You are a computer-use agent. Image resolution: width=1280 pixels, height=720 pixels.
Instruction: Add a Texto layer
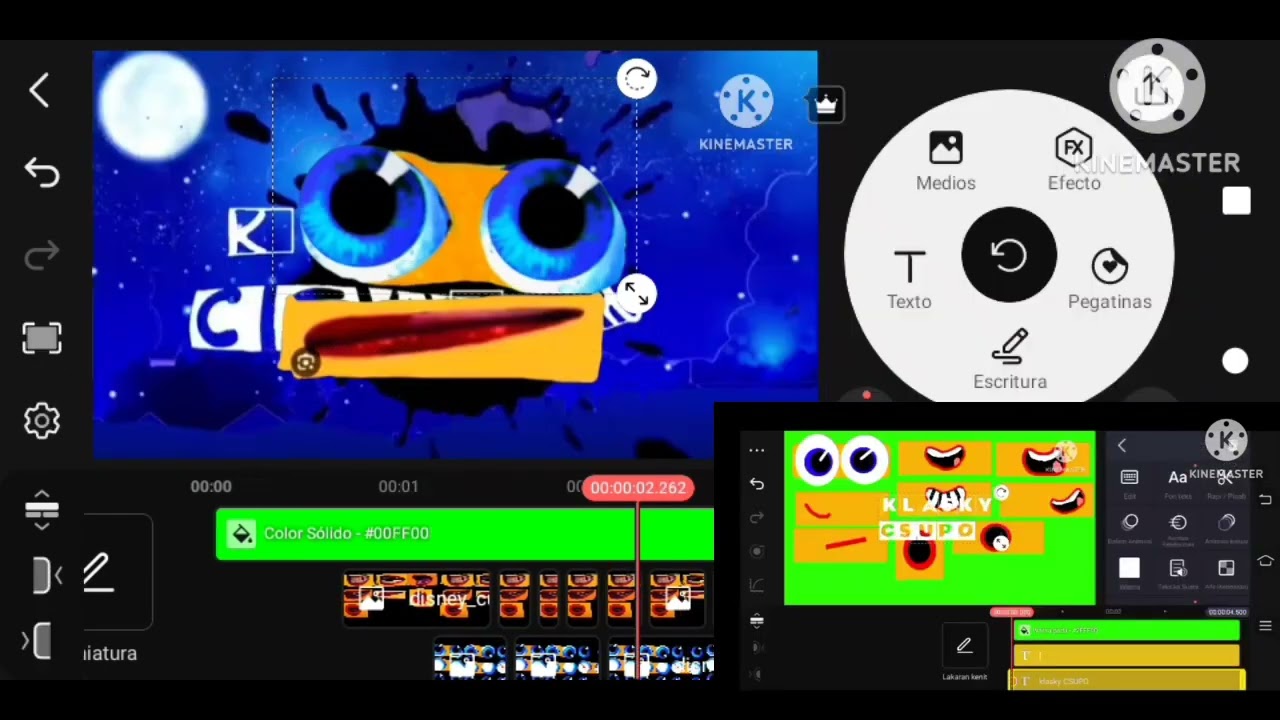click(909, 281)
